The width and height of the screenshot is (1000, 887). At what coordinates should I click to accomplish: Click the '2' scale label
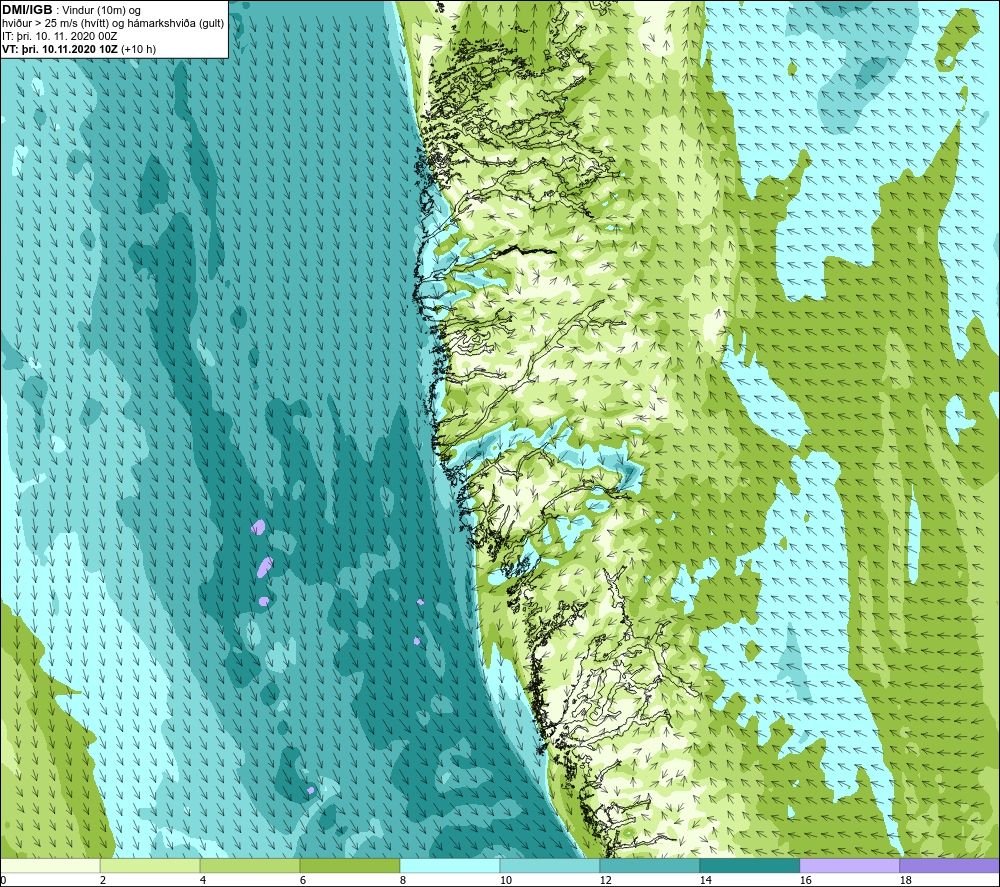tap(103, 880)
